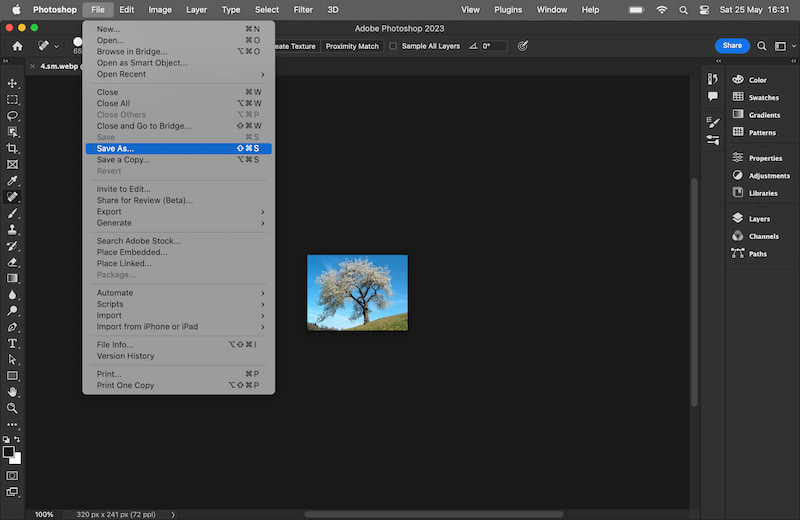Image resolution: width=800 pixels, height=520 pixels.
Task: Open the Brush Settings panel icon
Action: coord(713,122)
